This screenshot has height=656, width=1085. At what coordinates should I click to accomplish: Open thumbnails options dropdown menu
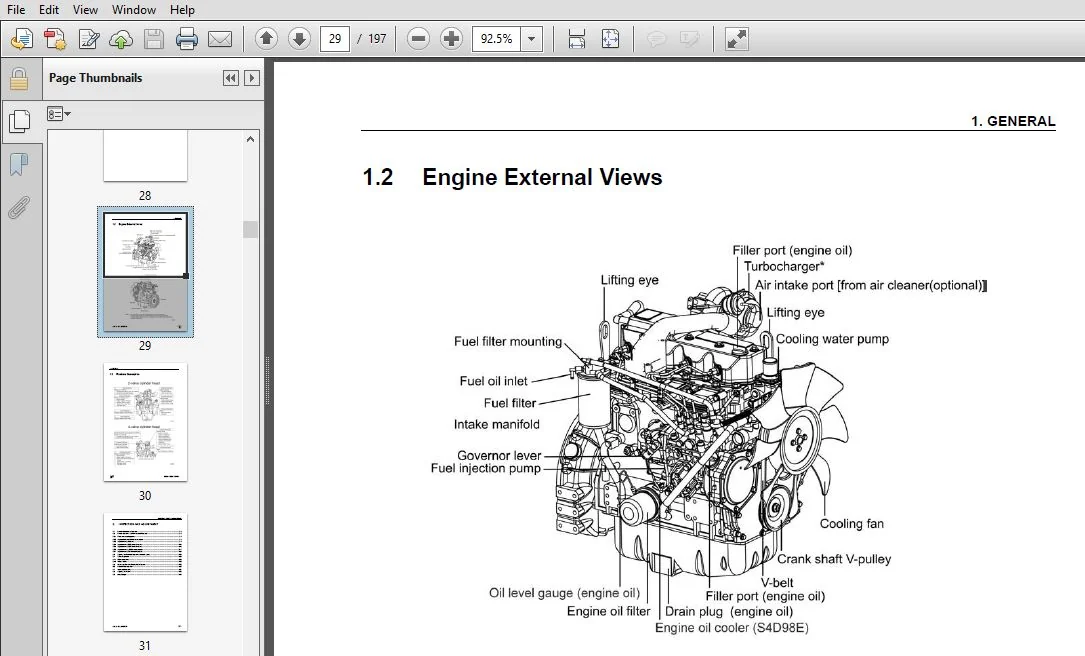(x=58, y=113)
